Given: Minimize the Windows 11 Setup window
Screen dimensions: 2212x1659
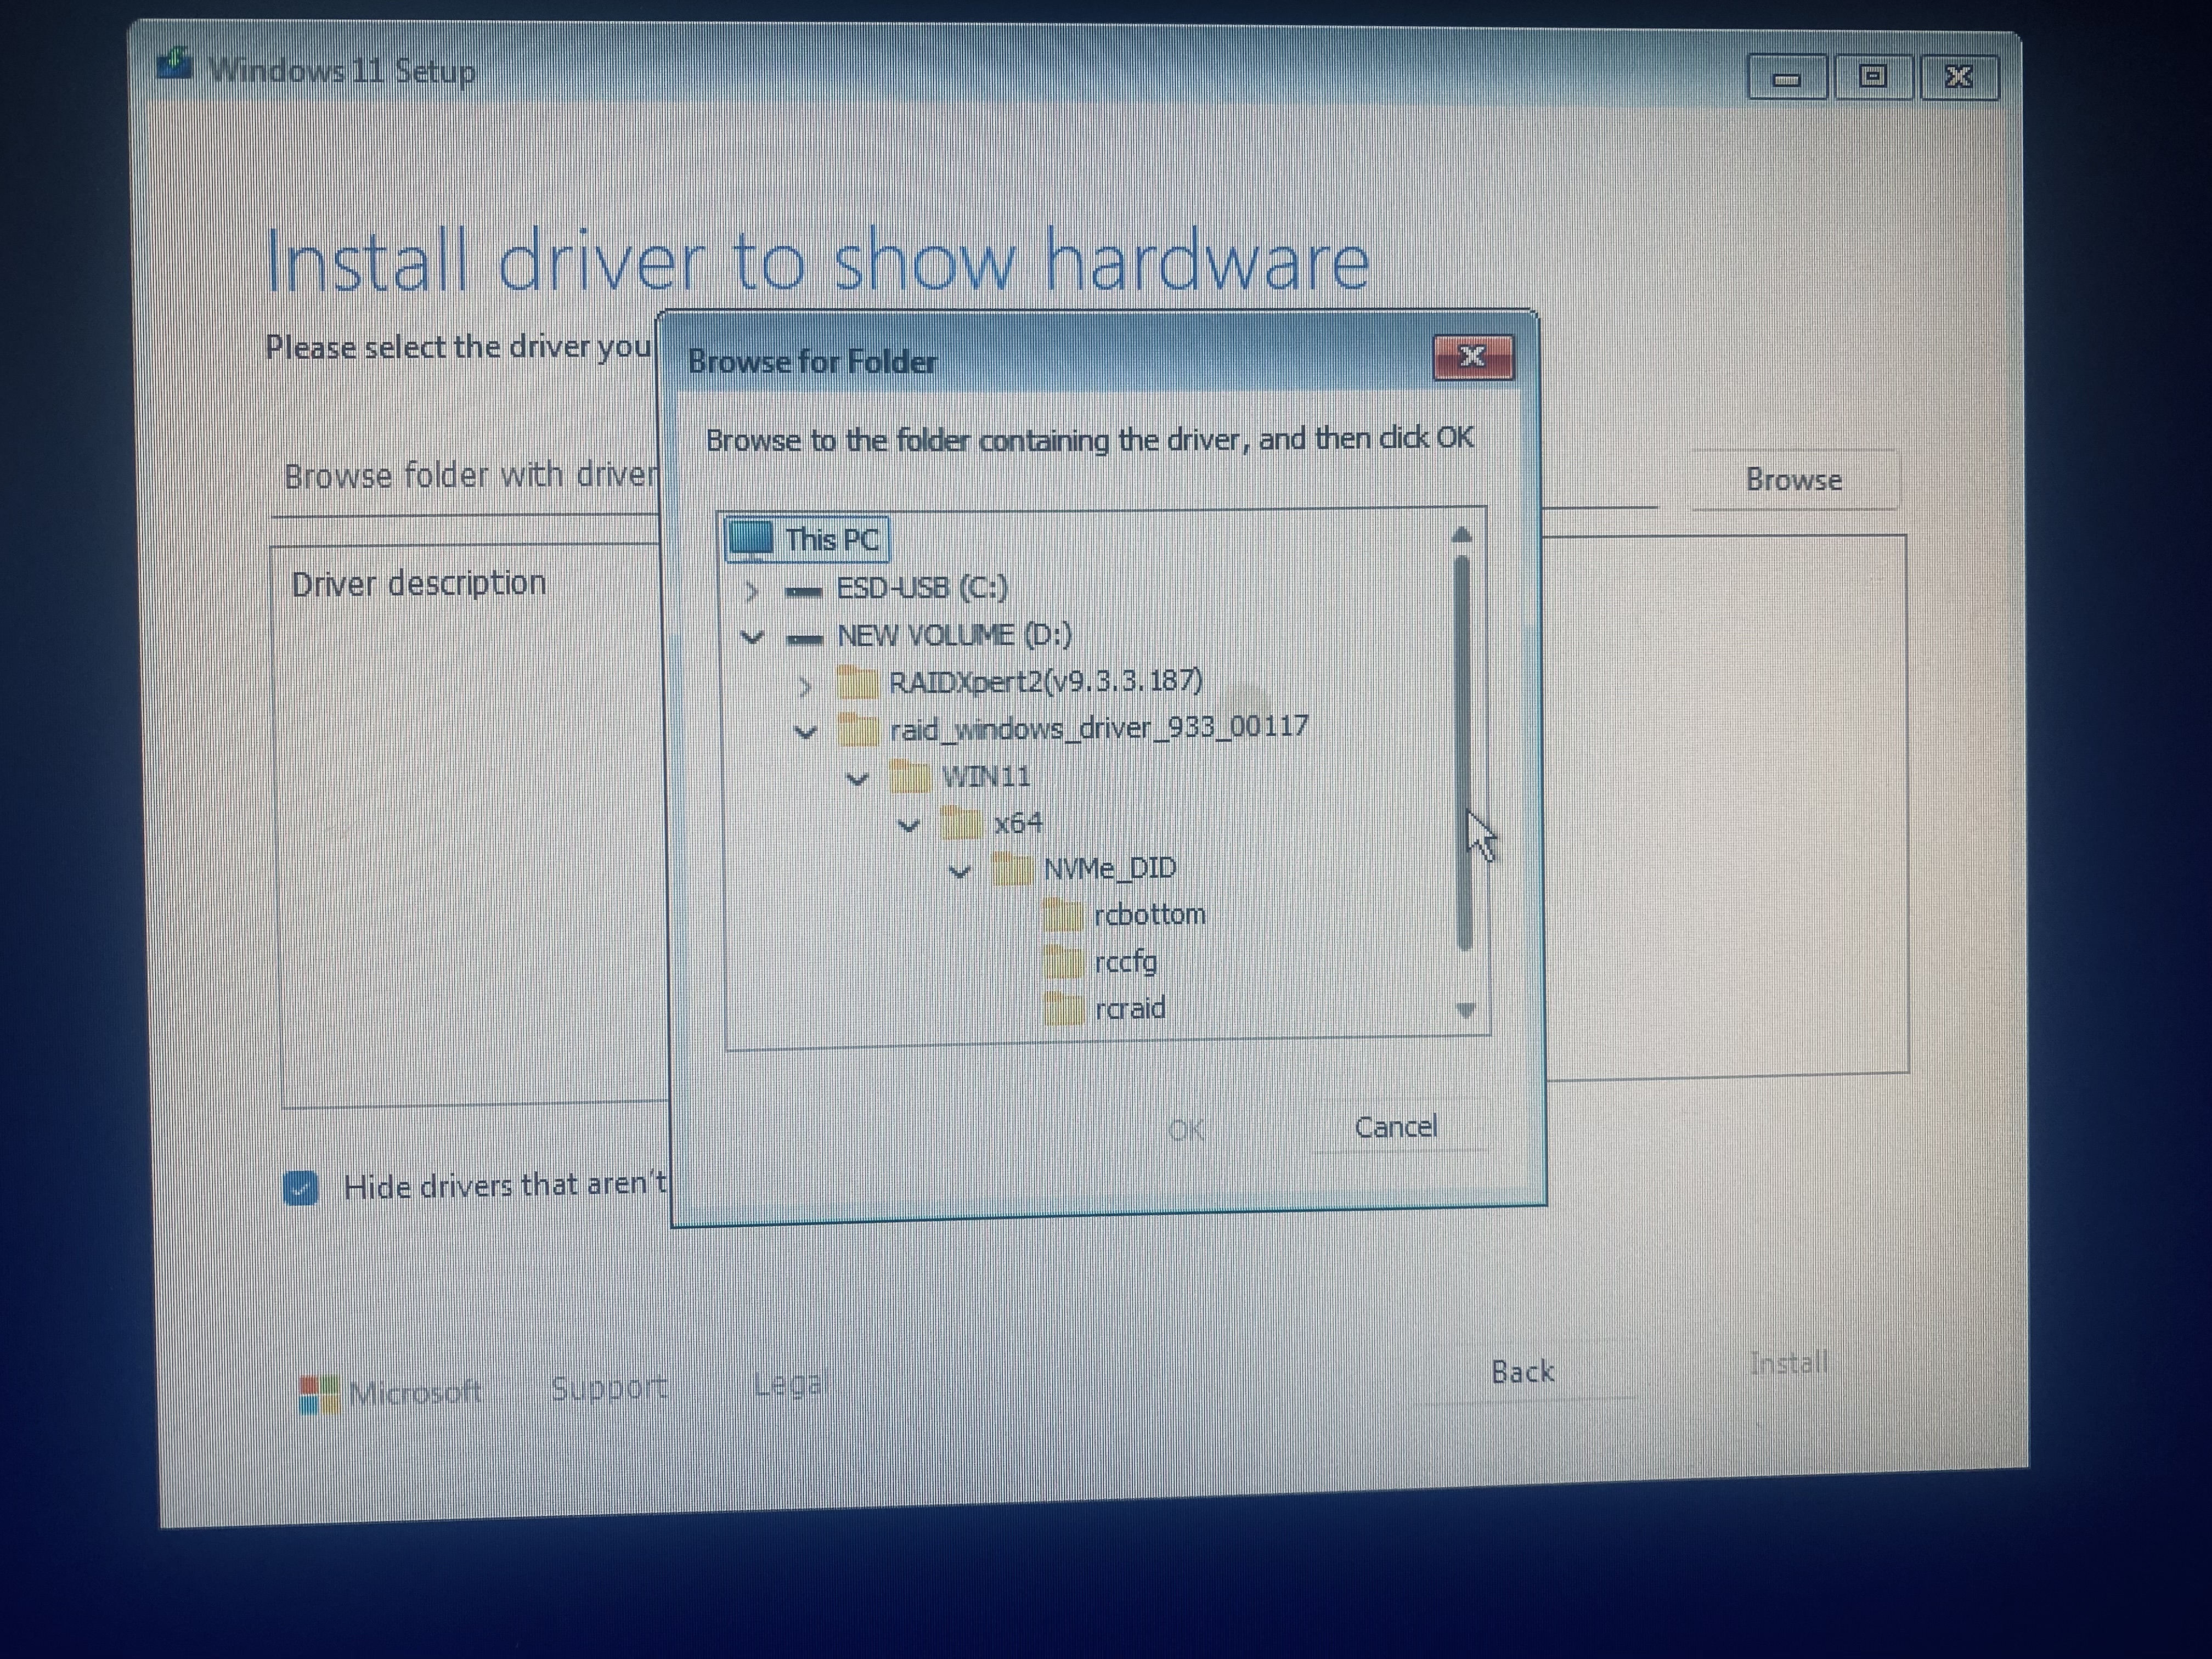Looking at the screenshot, I should [x=1787, y=77].
